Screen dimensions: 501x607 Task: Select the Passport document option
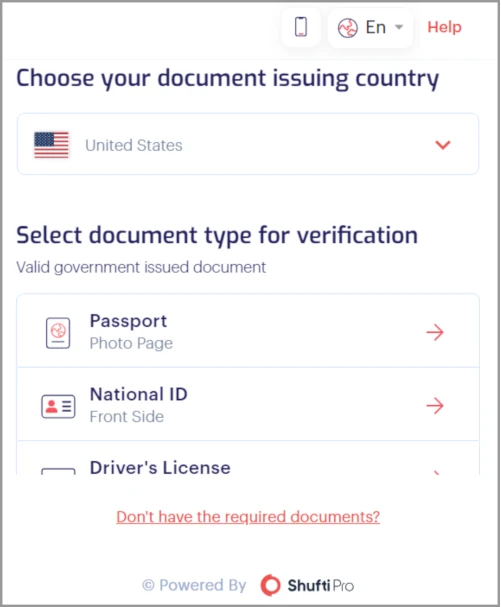pos(248,331)
